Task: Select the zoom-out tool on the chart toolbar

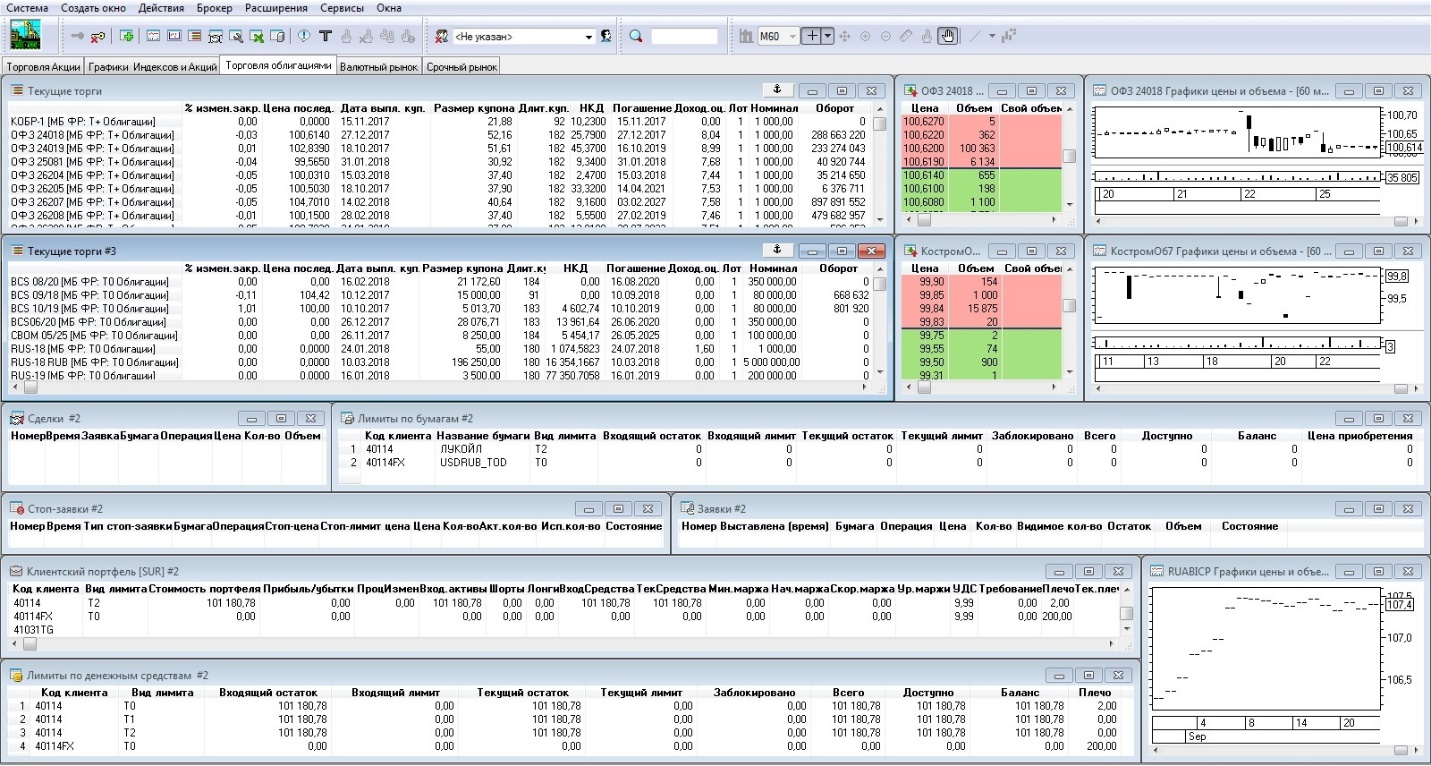Action: click(885, 36)
